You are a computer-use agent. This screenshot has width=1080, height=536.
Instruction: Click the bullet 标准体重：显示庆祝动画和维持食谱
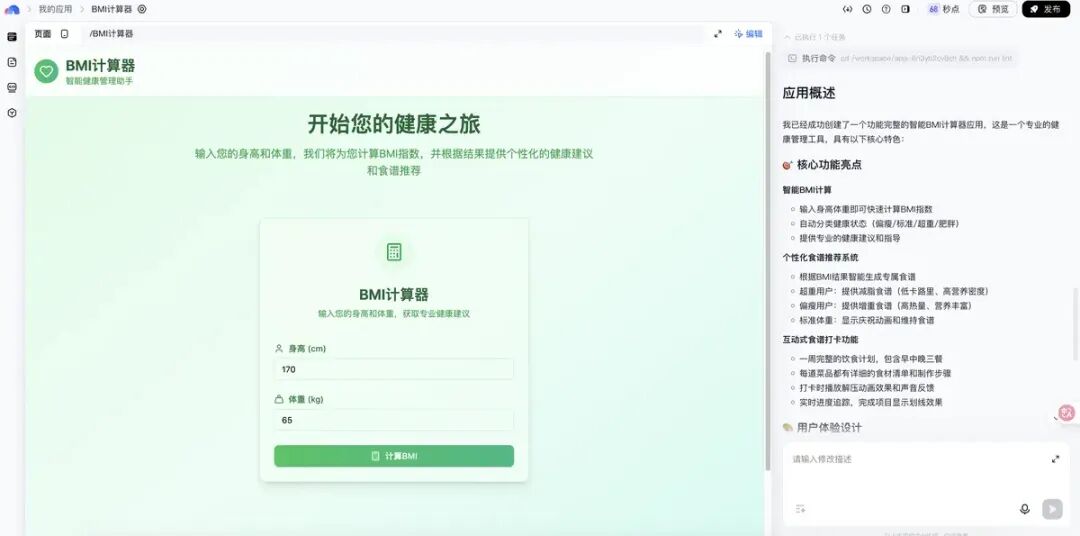tap(866, 320)
